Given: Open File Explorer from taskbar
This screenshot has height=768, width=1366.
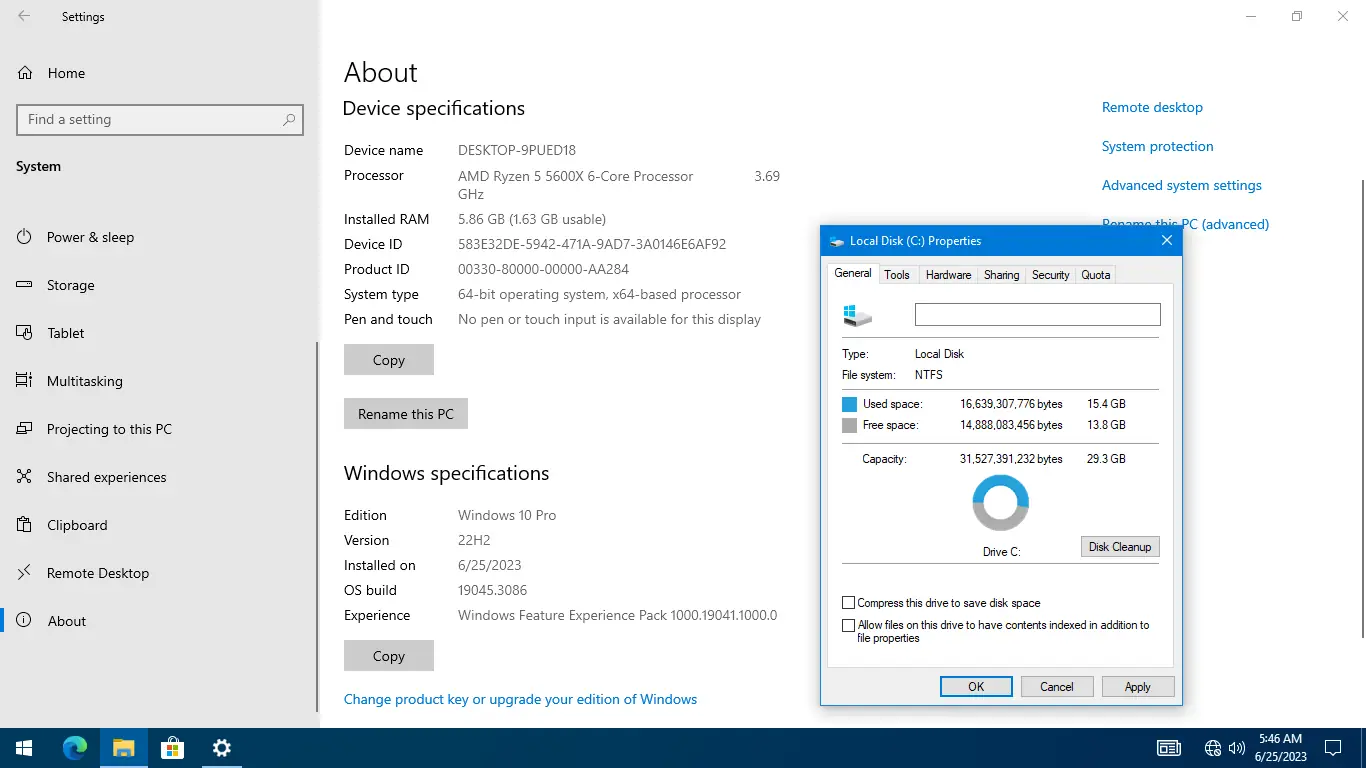Looking at the screenshot, I should point(123,748).
